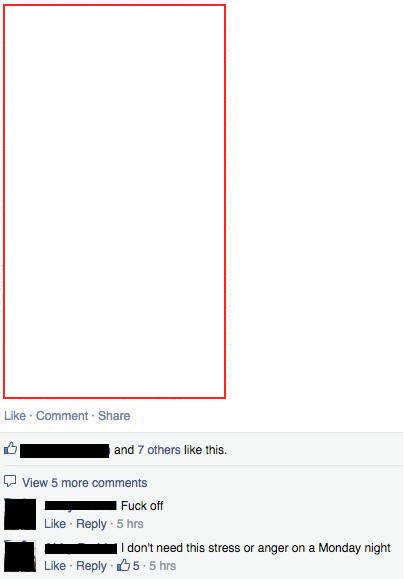The height and width of the screenshot is (579, 404).
Task: Like the Monday night stress comment
Action: pos(55,566)
